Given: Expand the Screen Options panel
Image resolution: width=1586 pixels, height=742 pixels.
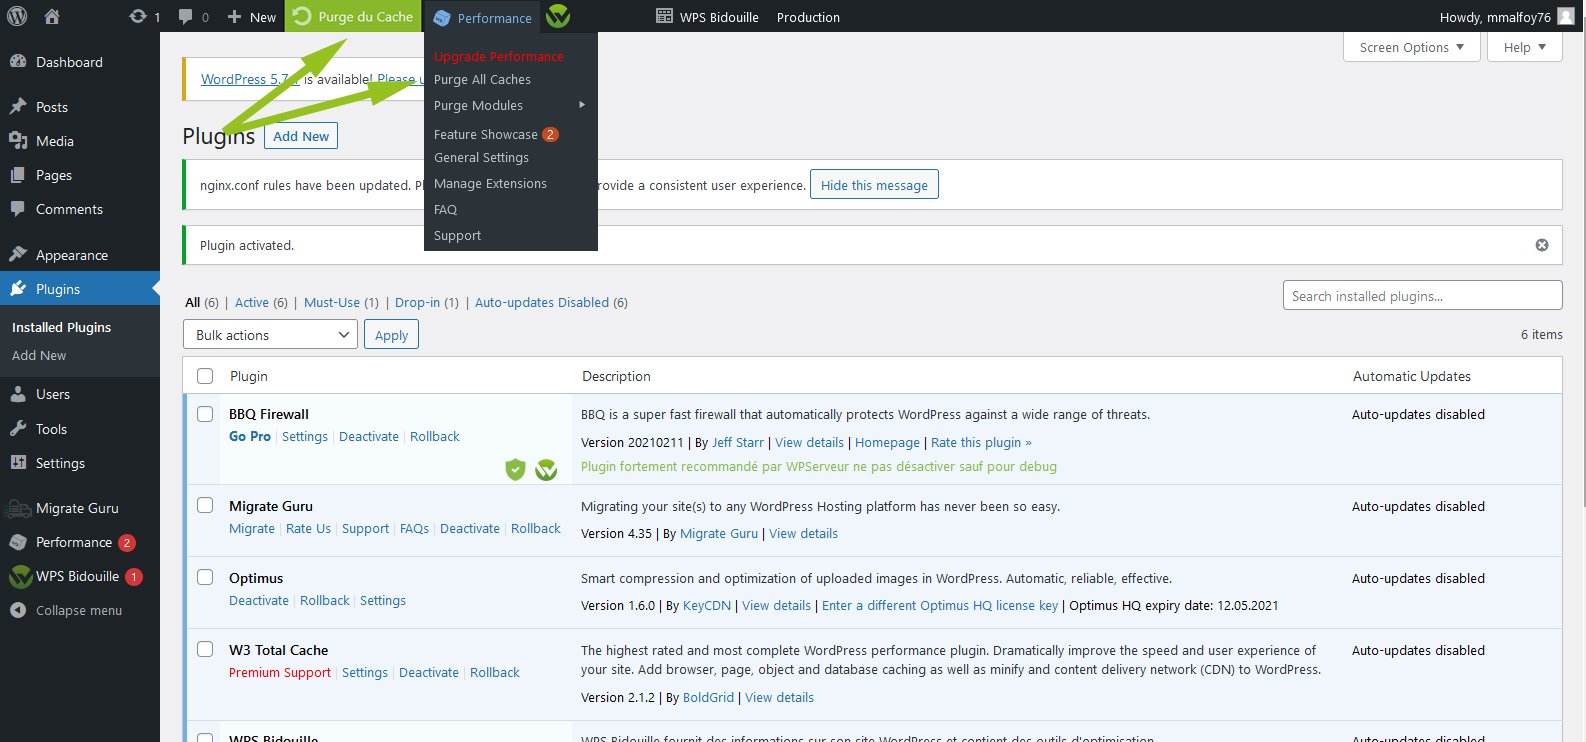Looking at the screenshot, I should click(1411, 47).
